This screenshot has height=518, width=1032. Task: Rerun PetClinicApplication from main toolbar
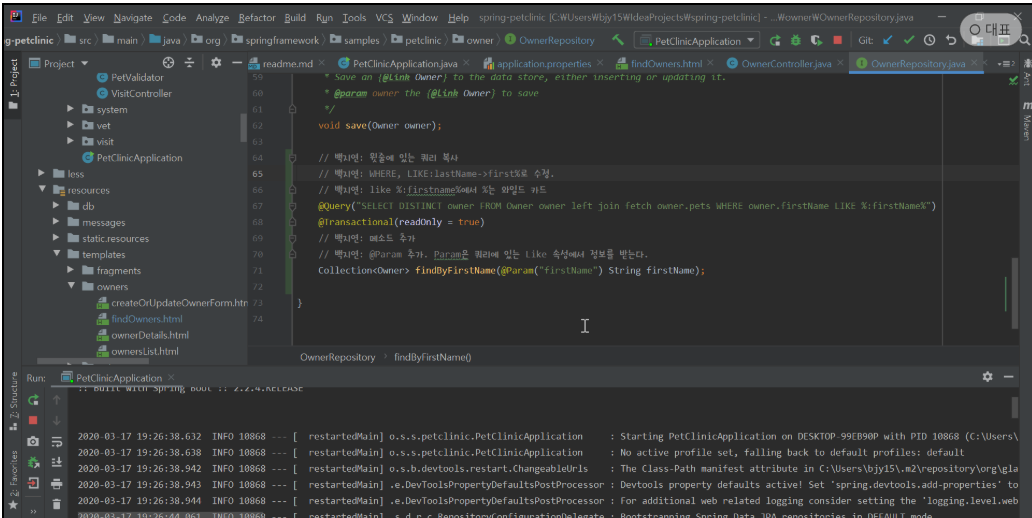pos(775,41)
